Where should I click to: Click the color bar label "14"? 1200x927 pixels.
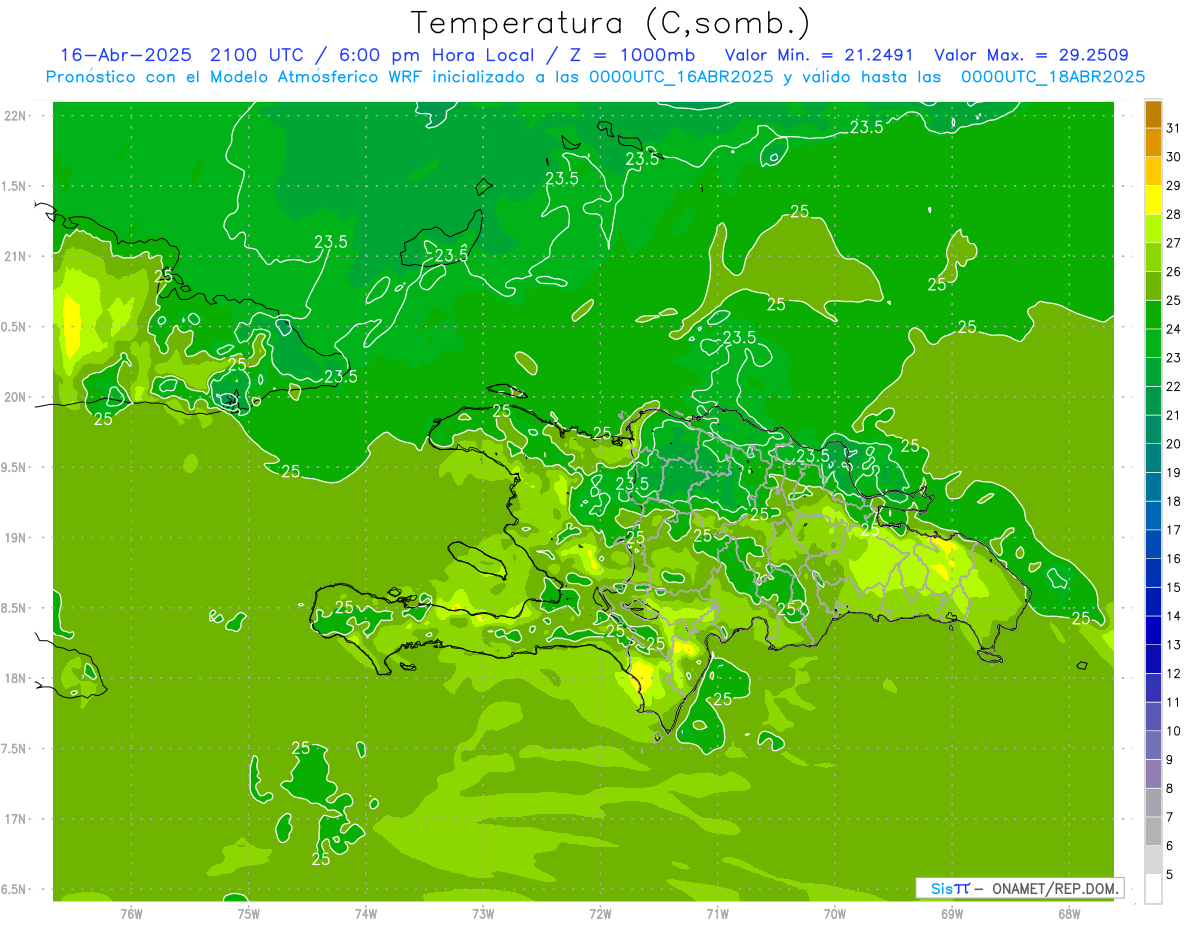(x=1174, y=616)
